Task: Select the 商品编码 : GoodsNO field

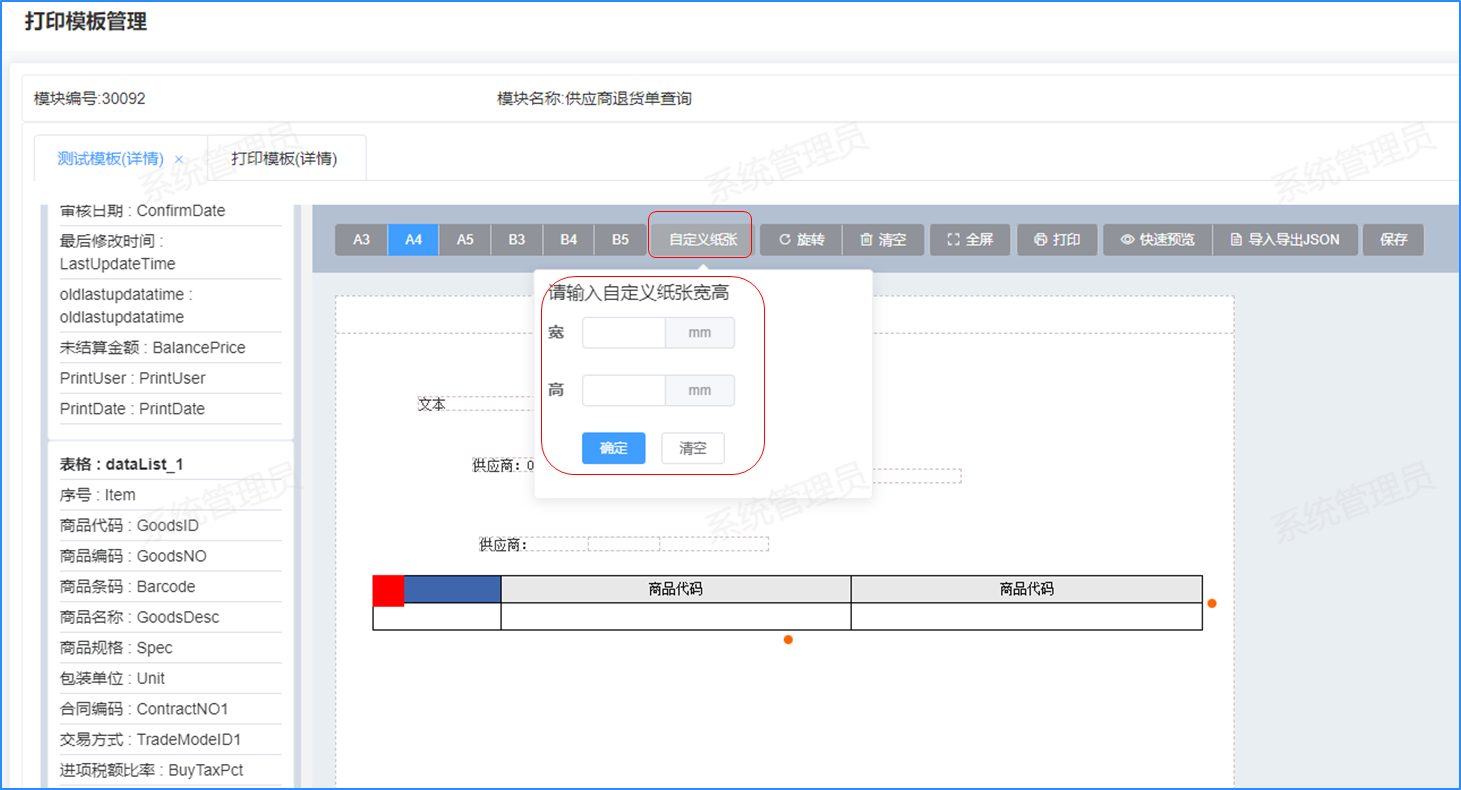Action: click(170, 556)
